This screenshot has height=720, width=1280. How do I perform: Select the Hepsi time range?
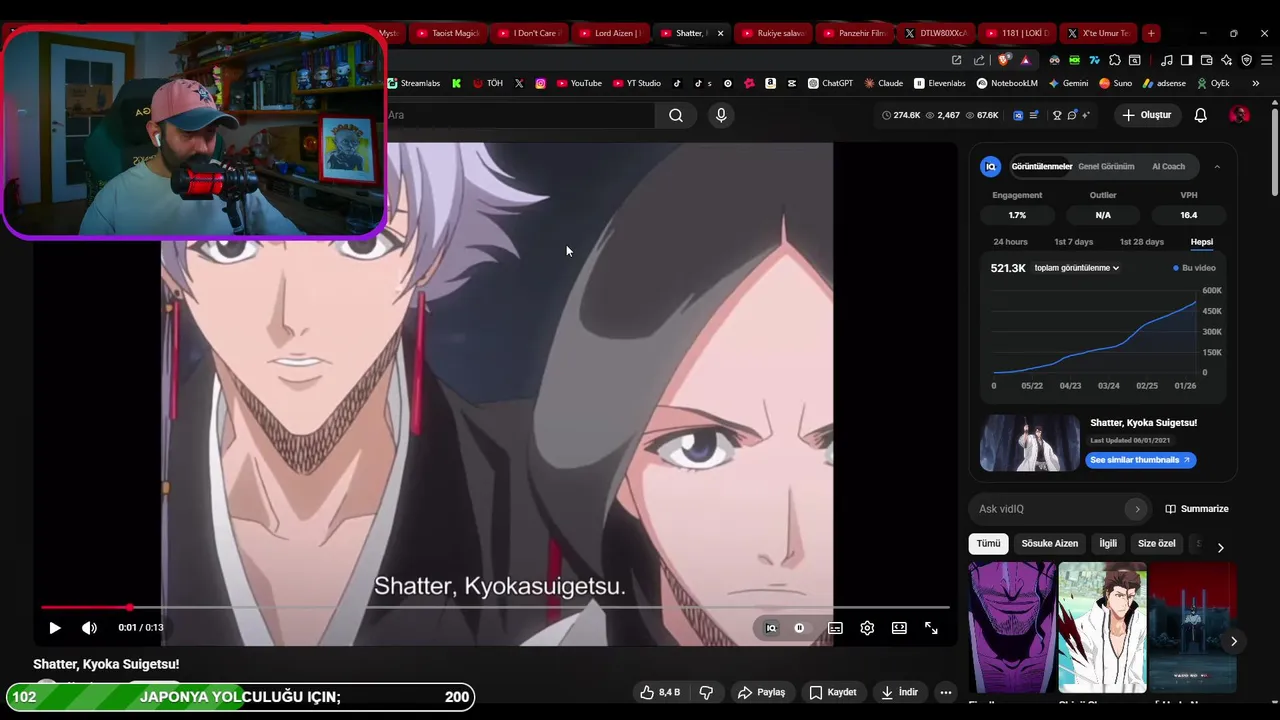tap(1201, 242)
